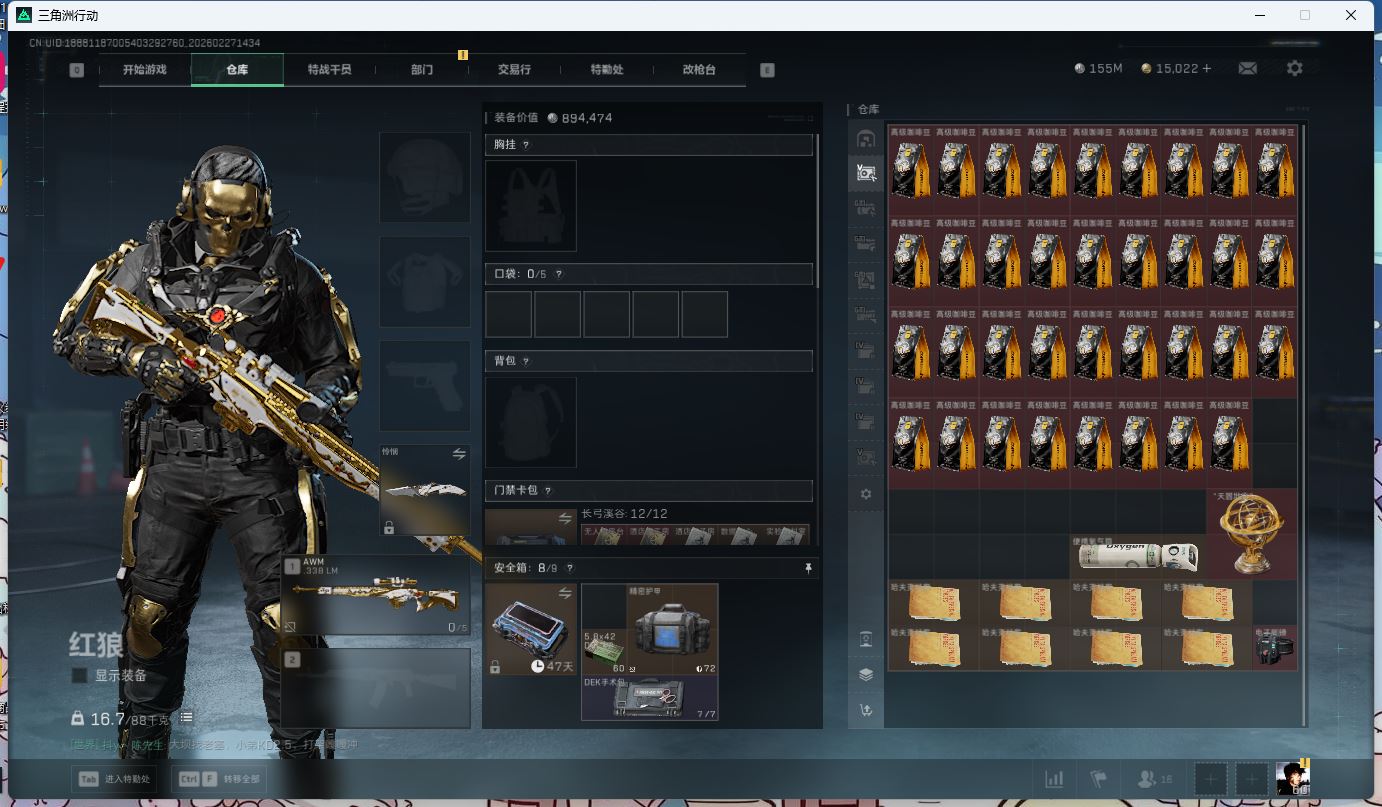Open the mail envelope icon
Image resolution: width=1382 pixels, height=807 pixels.
click(1247, 68)
